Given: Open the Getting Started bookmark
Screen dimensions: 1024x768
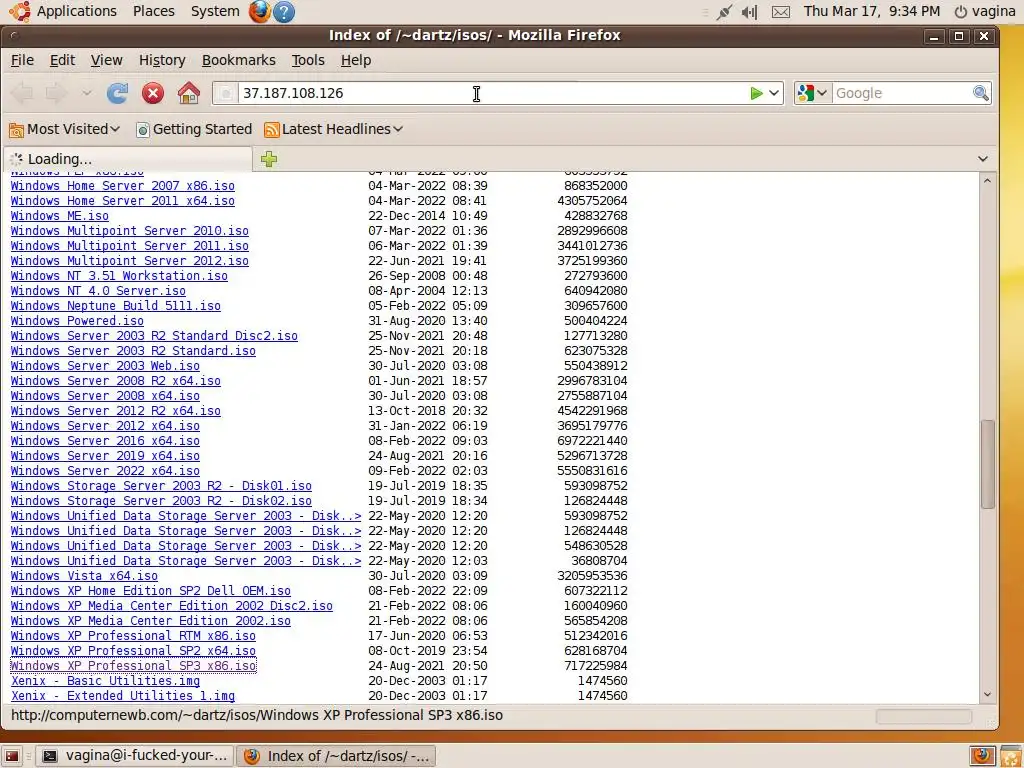Looking at the screenshot, I should 194,129.
